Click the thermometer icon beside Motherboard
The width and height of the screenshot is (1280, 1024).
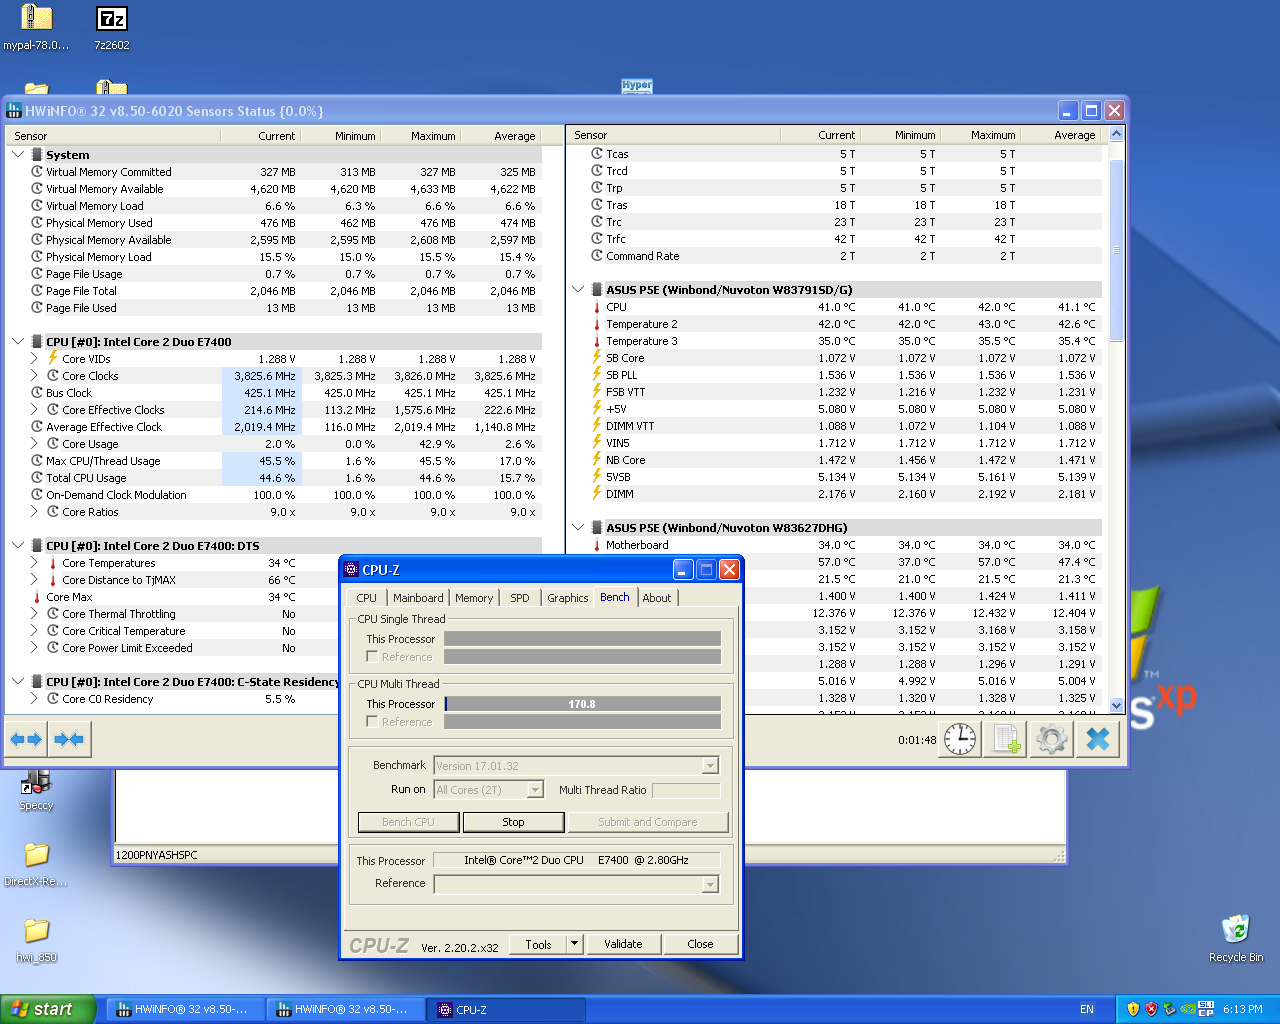pyautogui.click(x=597, y=545)
